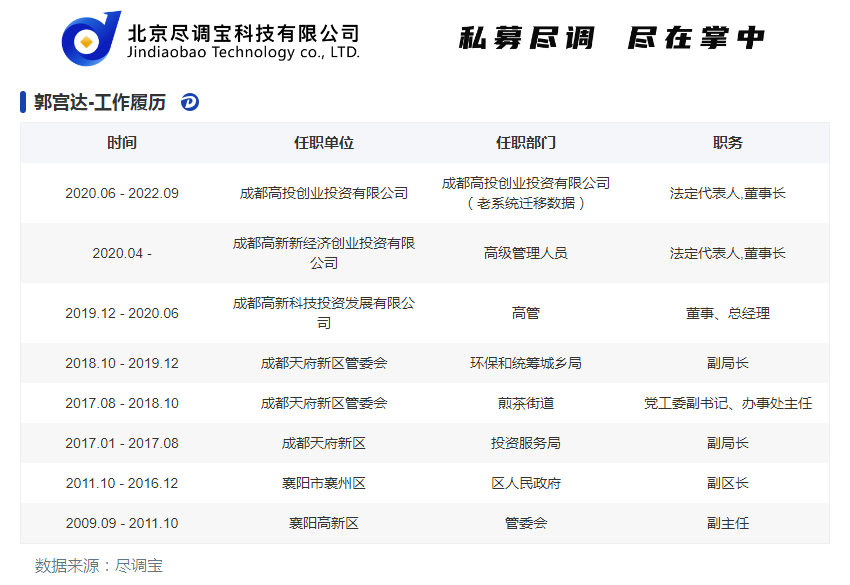The image size is (850, 585).
Task: Select the 2020.04 - date cell
Action: coord(122,253)
